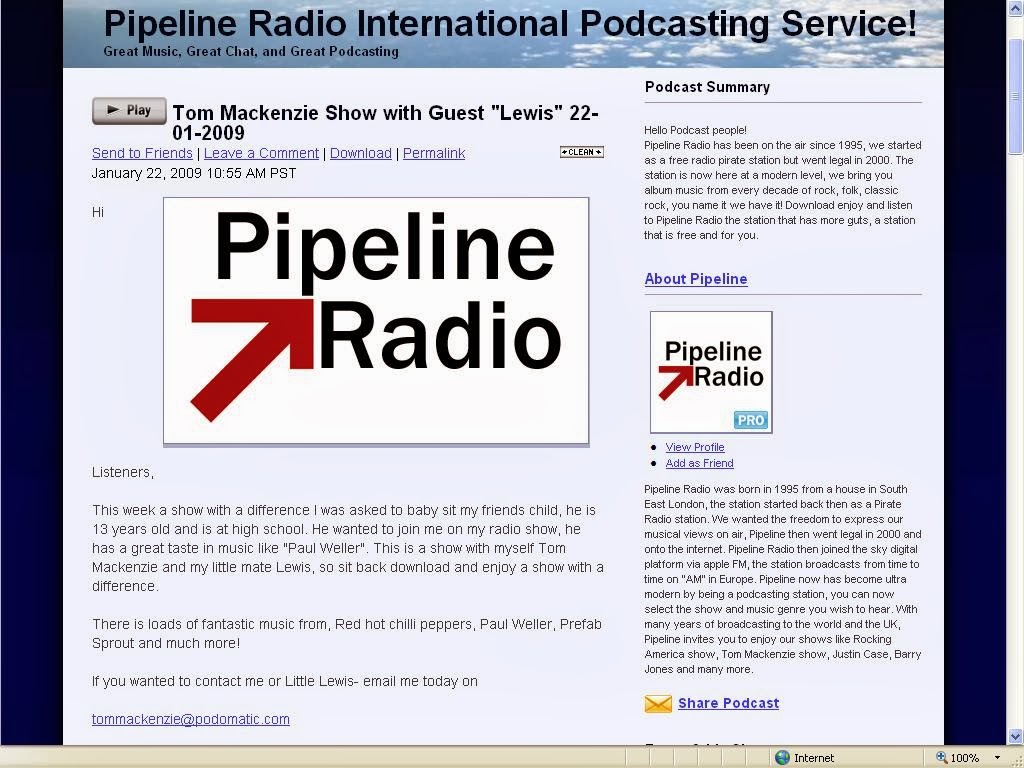Screen dimensions: 1024x768
Task: Click the episode title Tom Mackenzie Show
Action: pos(385,122)
